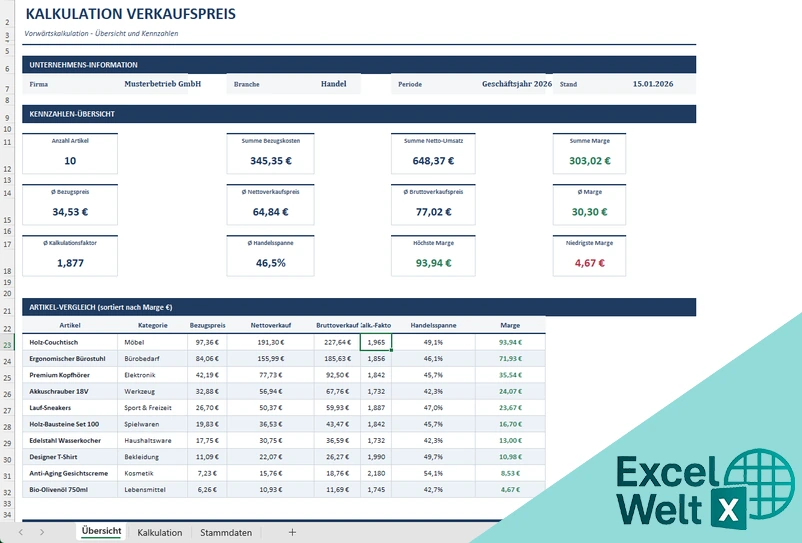
Task: Click the Marge column header
Action: click(510, 325)
